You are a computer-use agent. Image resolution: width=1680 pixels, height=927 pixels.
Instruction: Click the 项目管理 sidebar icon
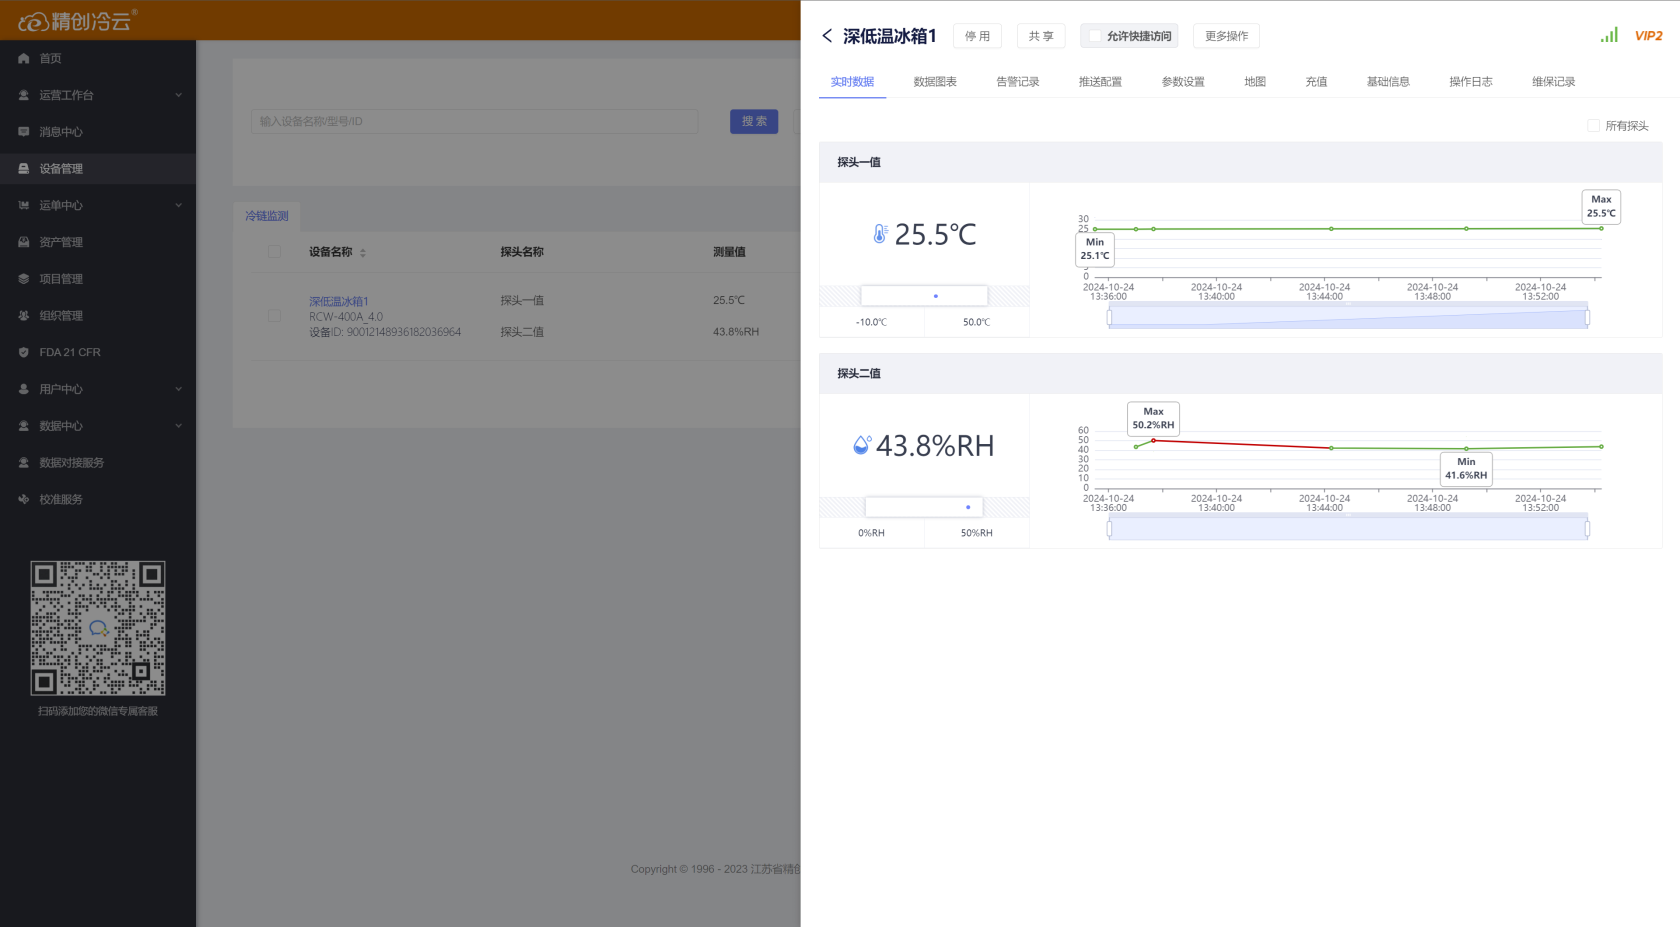pyautogui.click(x=24, y=279)
